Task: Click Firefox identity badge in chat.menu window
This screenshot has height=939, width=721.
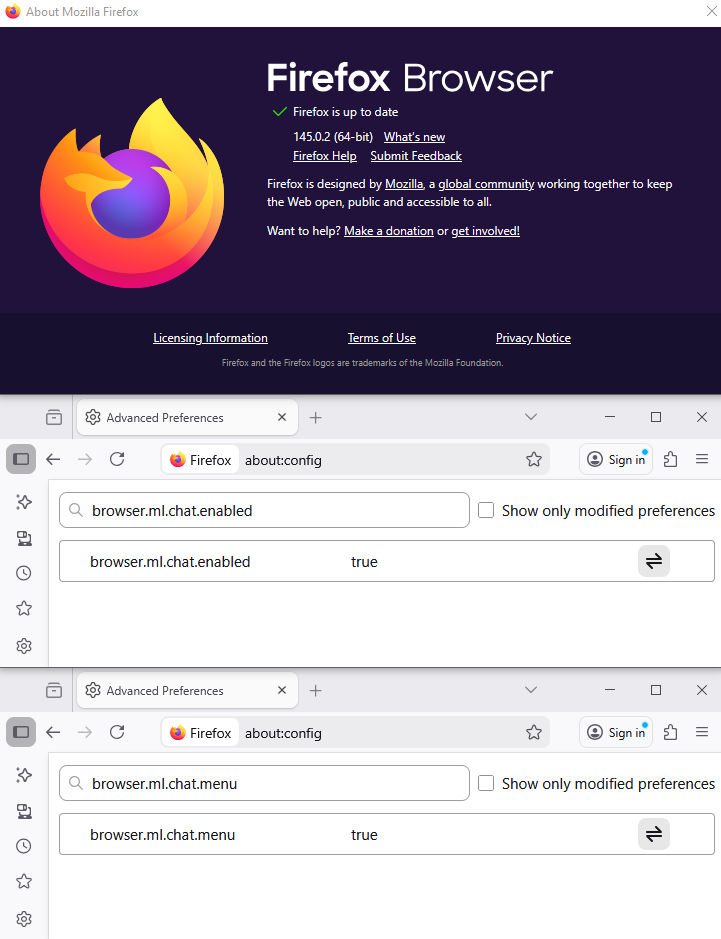Action: tap(201, 733)
